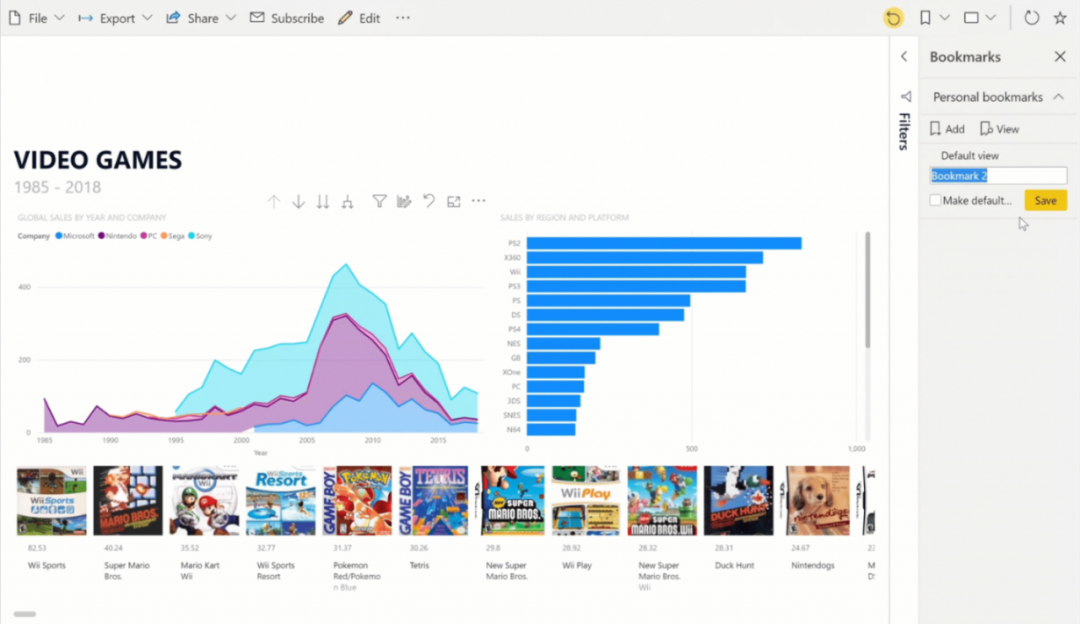Select the Wii Sports cover thumbnail
Screen dimensions: 1080x624
pos(52,501)
